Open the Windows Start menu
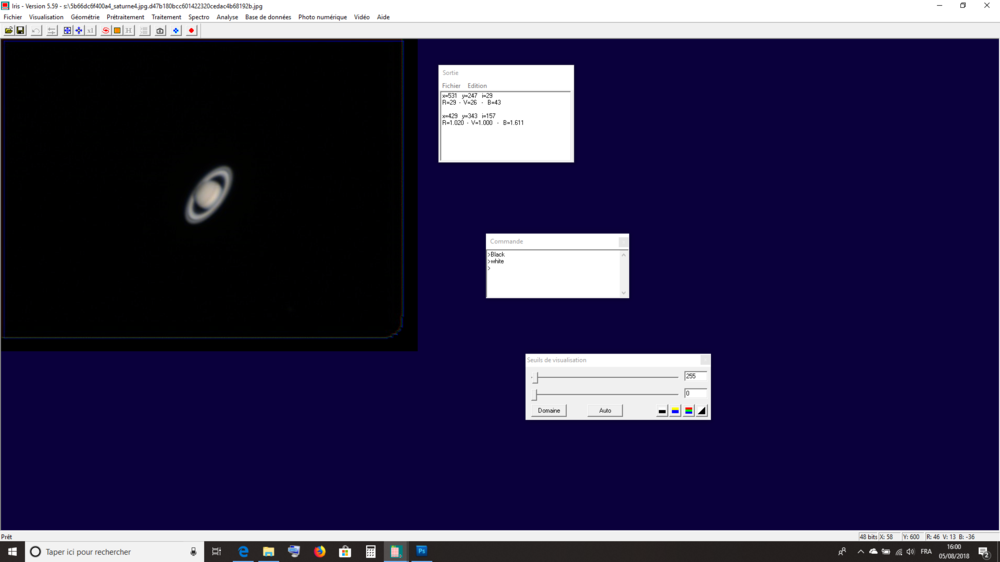This screenshot has height=562, width=1000. 12,552
